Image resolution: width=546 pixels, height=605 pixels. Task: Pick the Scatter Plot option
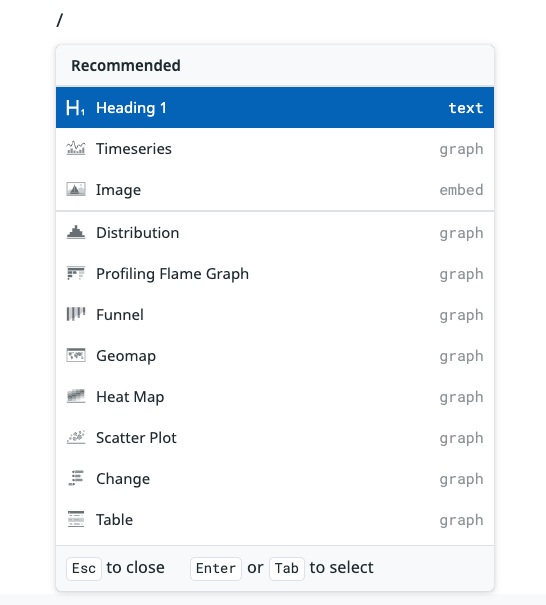[x=275, y=437]
